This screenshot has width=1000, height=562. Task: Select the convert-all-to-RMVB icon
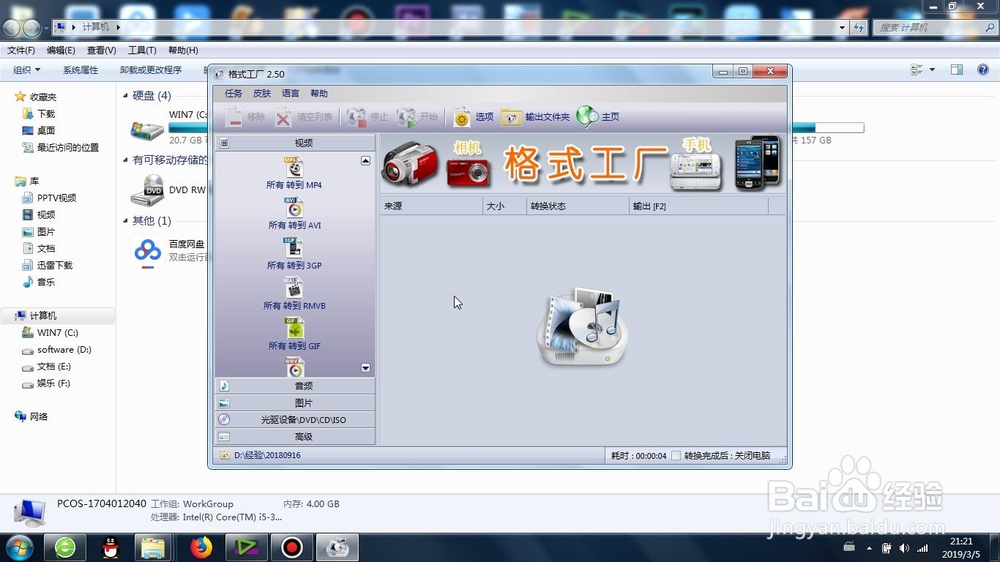tap(294, 288)
